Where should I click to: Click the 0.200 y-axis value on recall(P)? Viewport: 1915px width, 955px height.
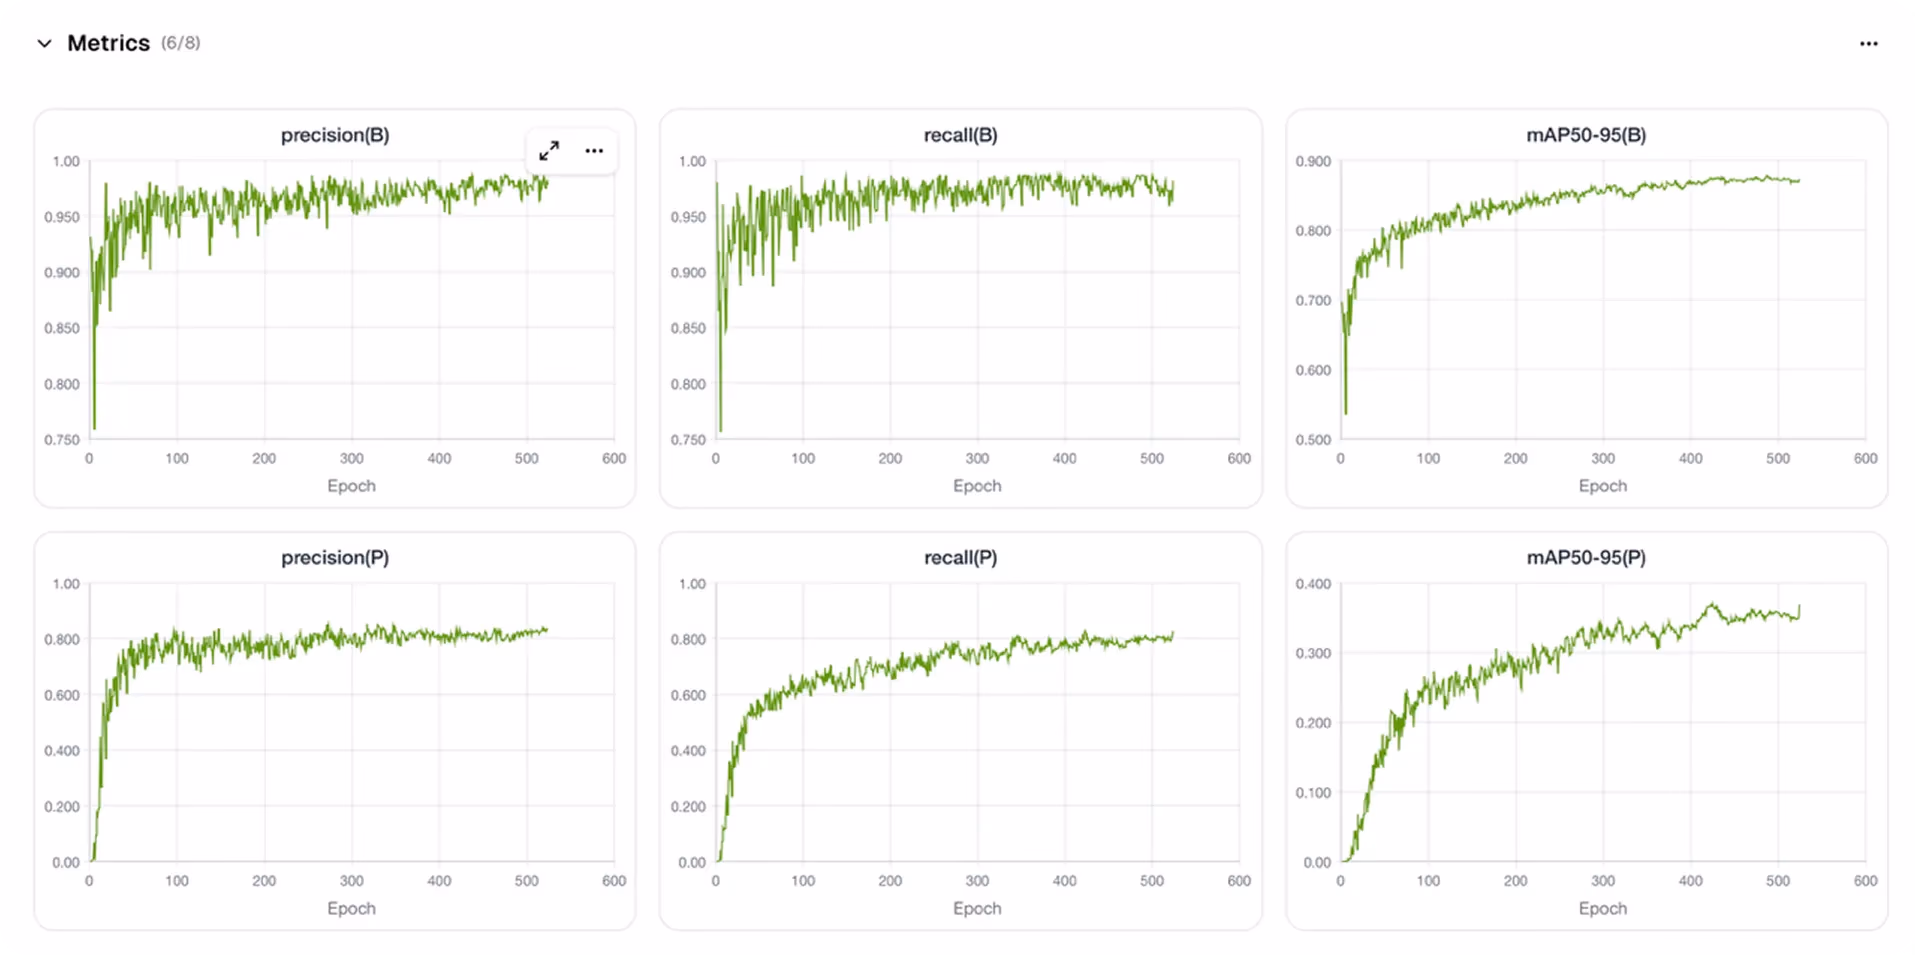point(688,807)
